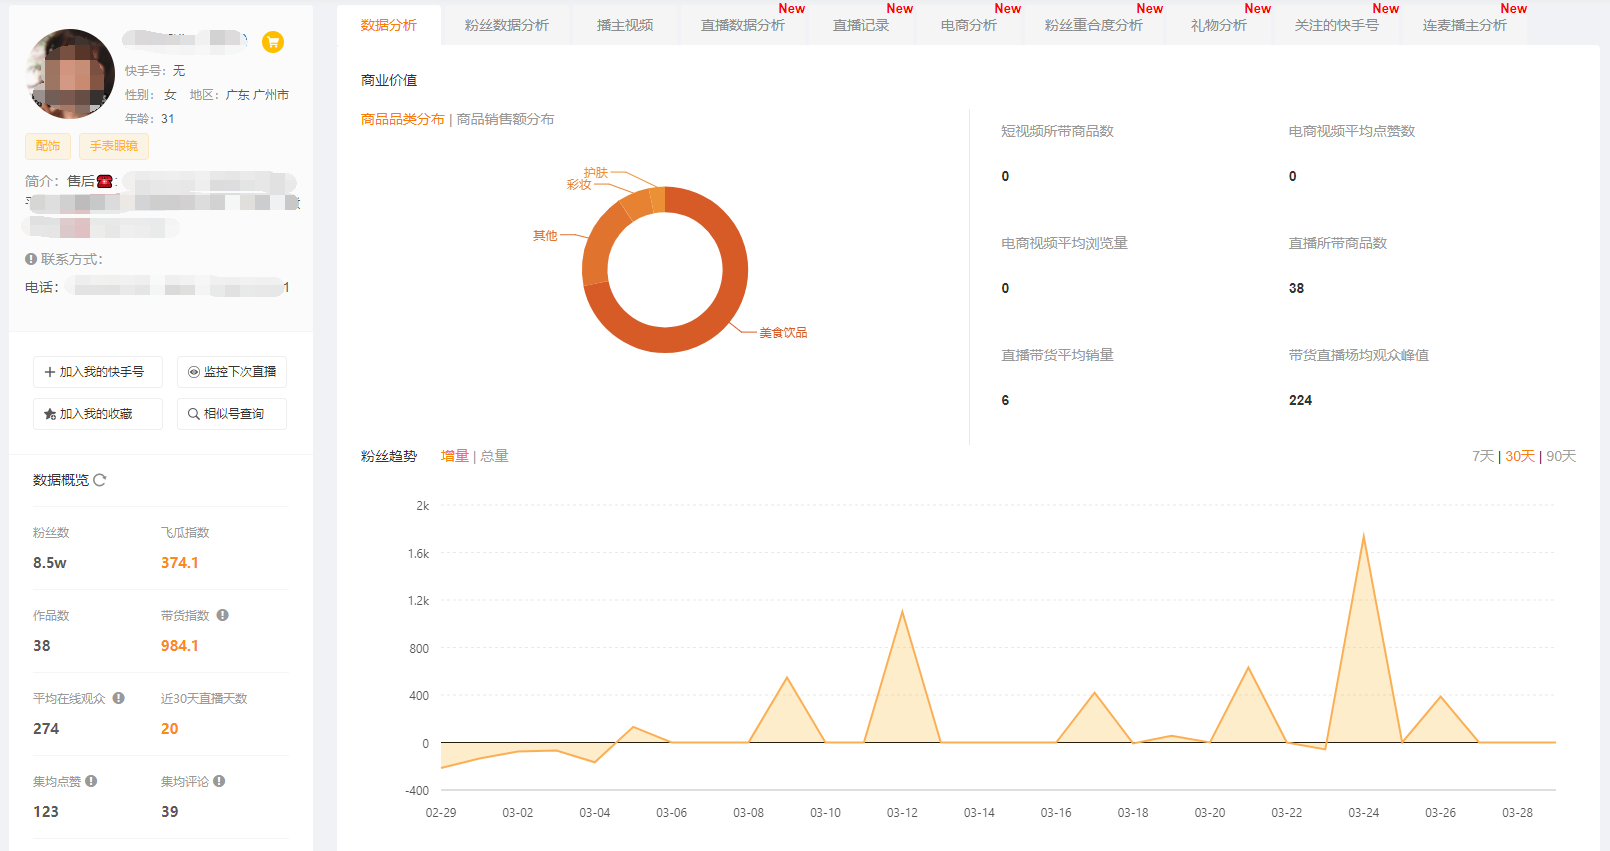Open the 电商分析 tab
Image resolution: width=1610 pixels, height=851 pixels.
pyautogui.click(x=969, y=25)
